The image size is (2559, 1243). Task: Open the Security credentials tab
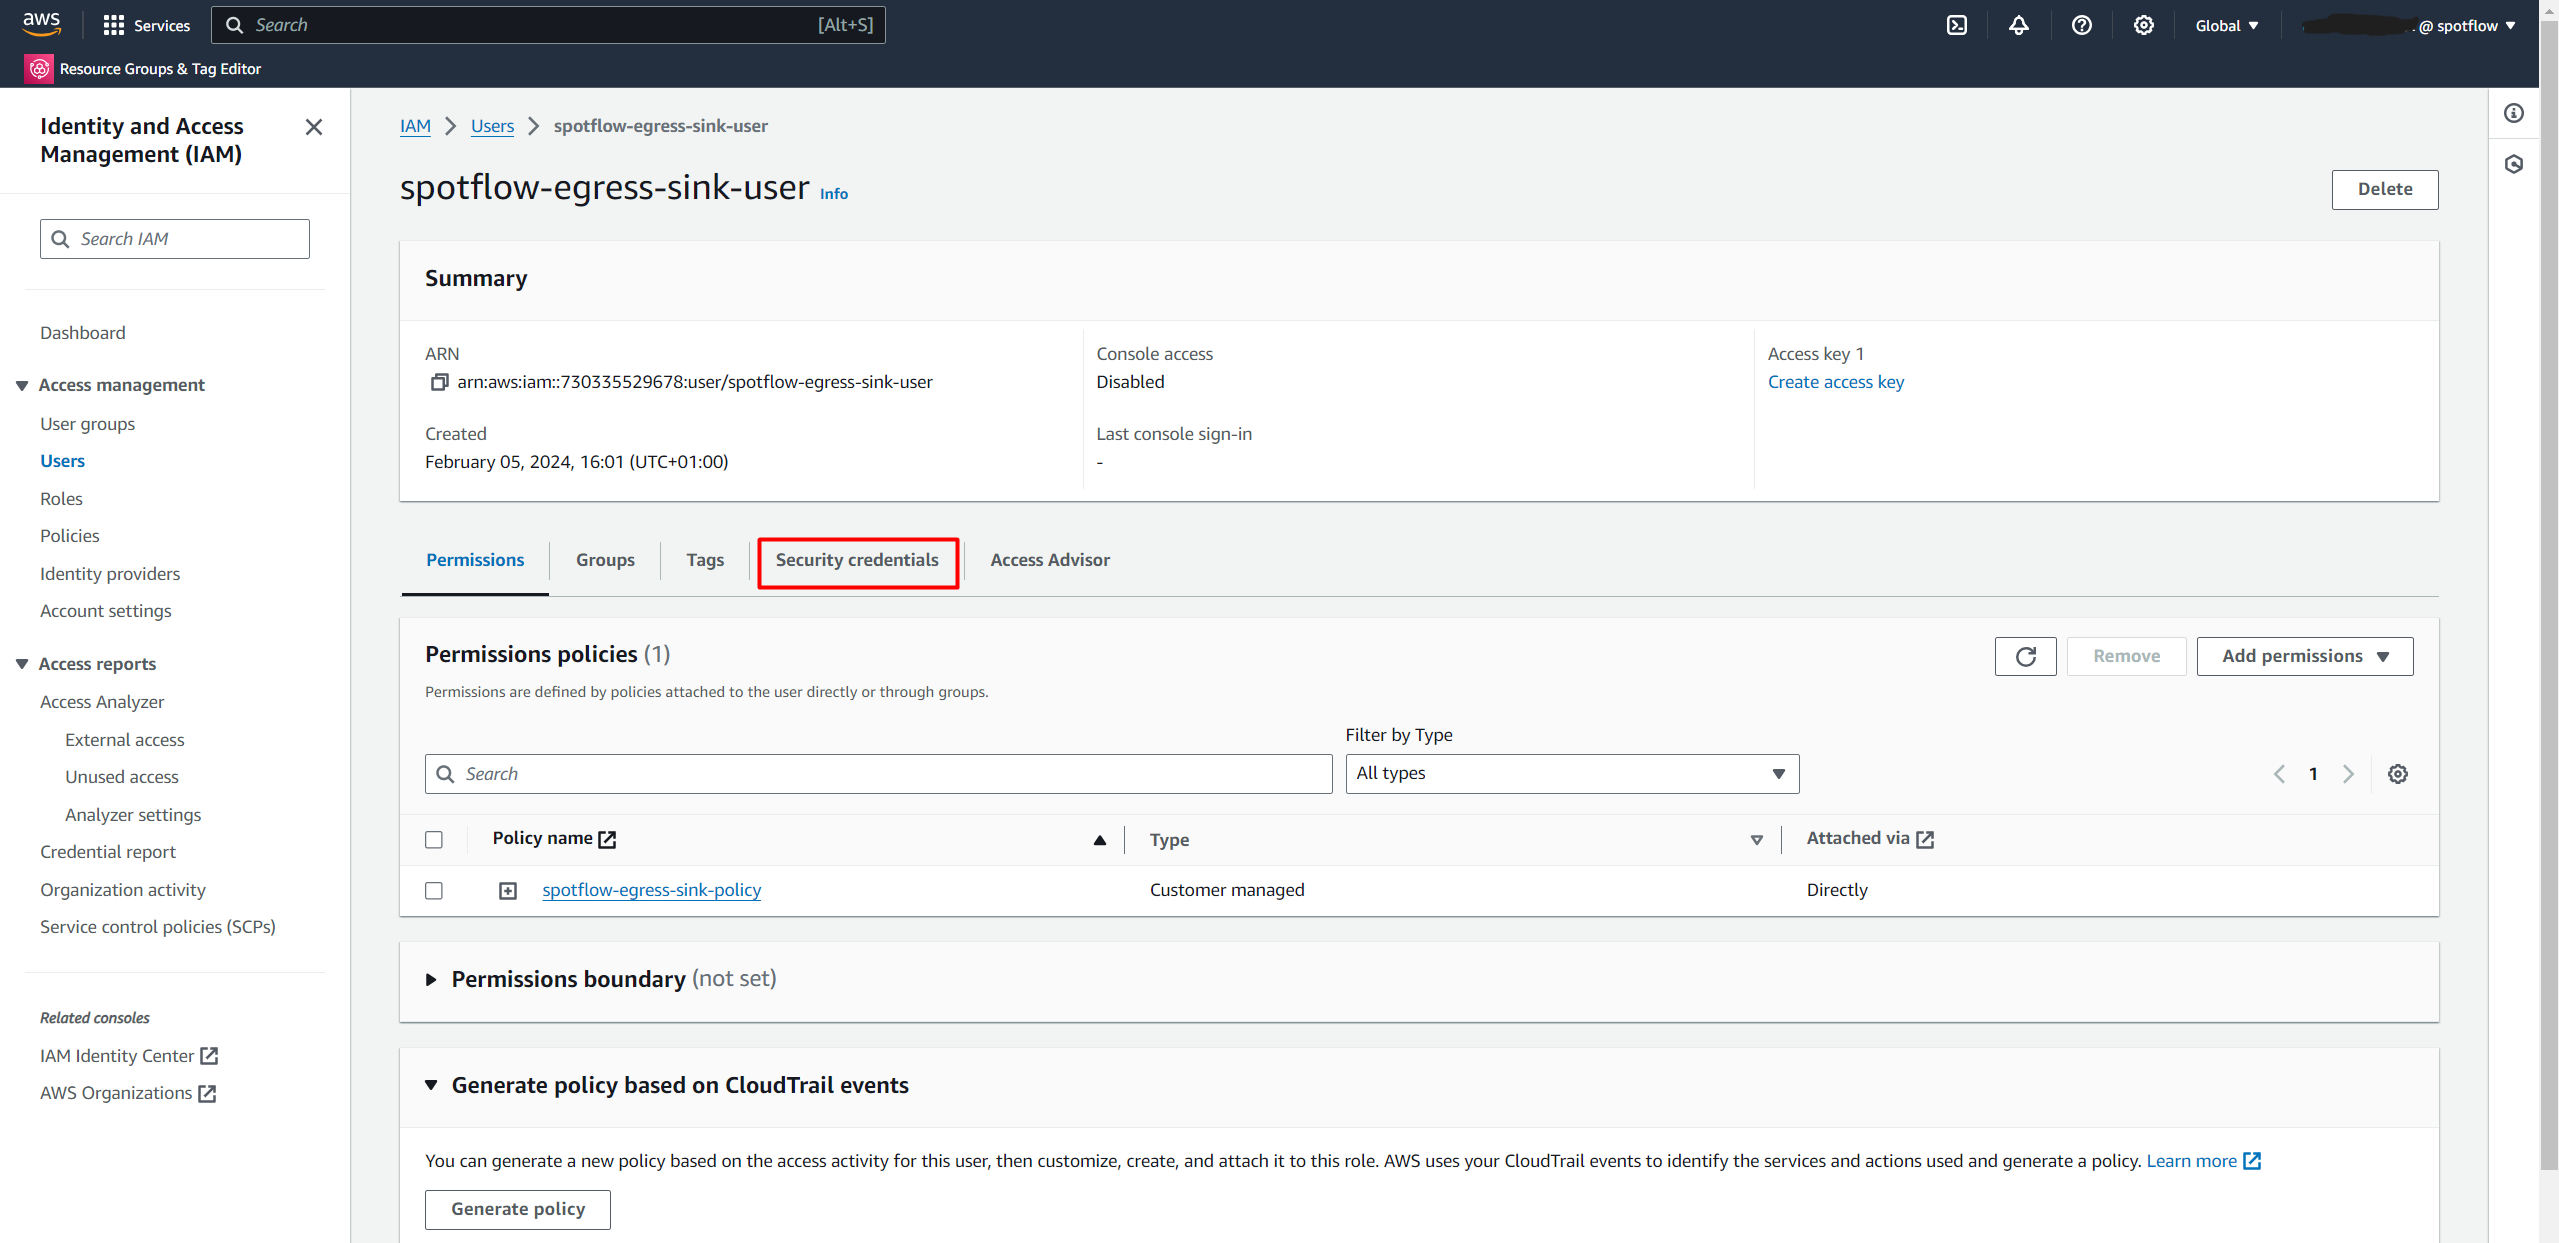point(857,560)
